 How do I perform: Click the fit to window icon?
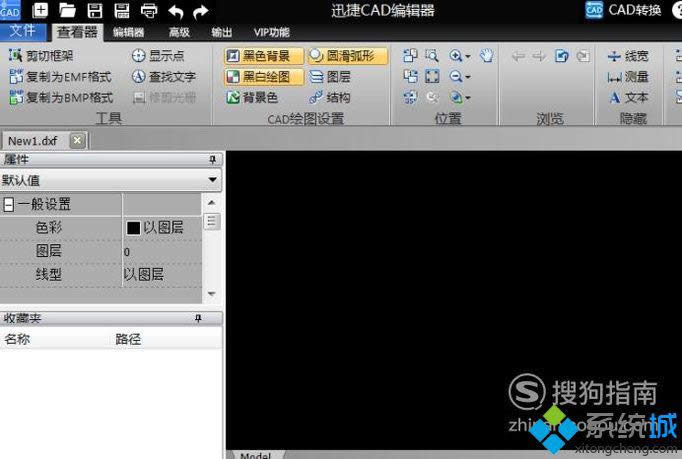click(431, 77)
